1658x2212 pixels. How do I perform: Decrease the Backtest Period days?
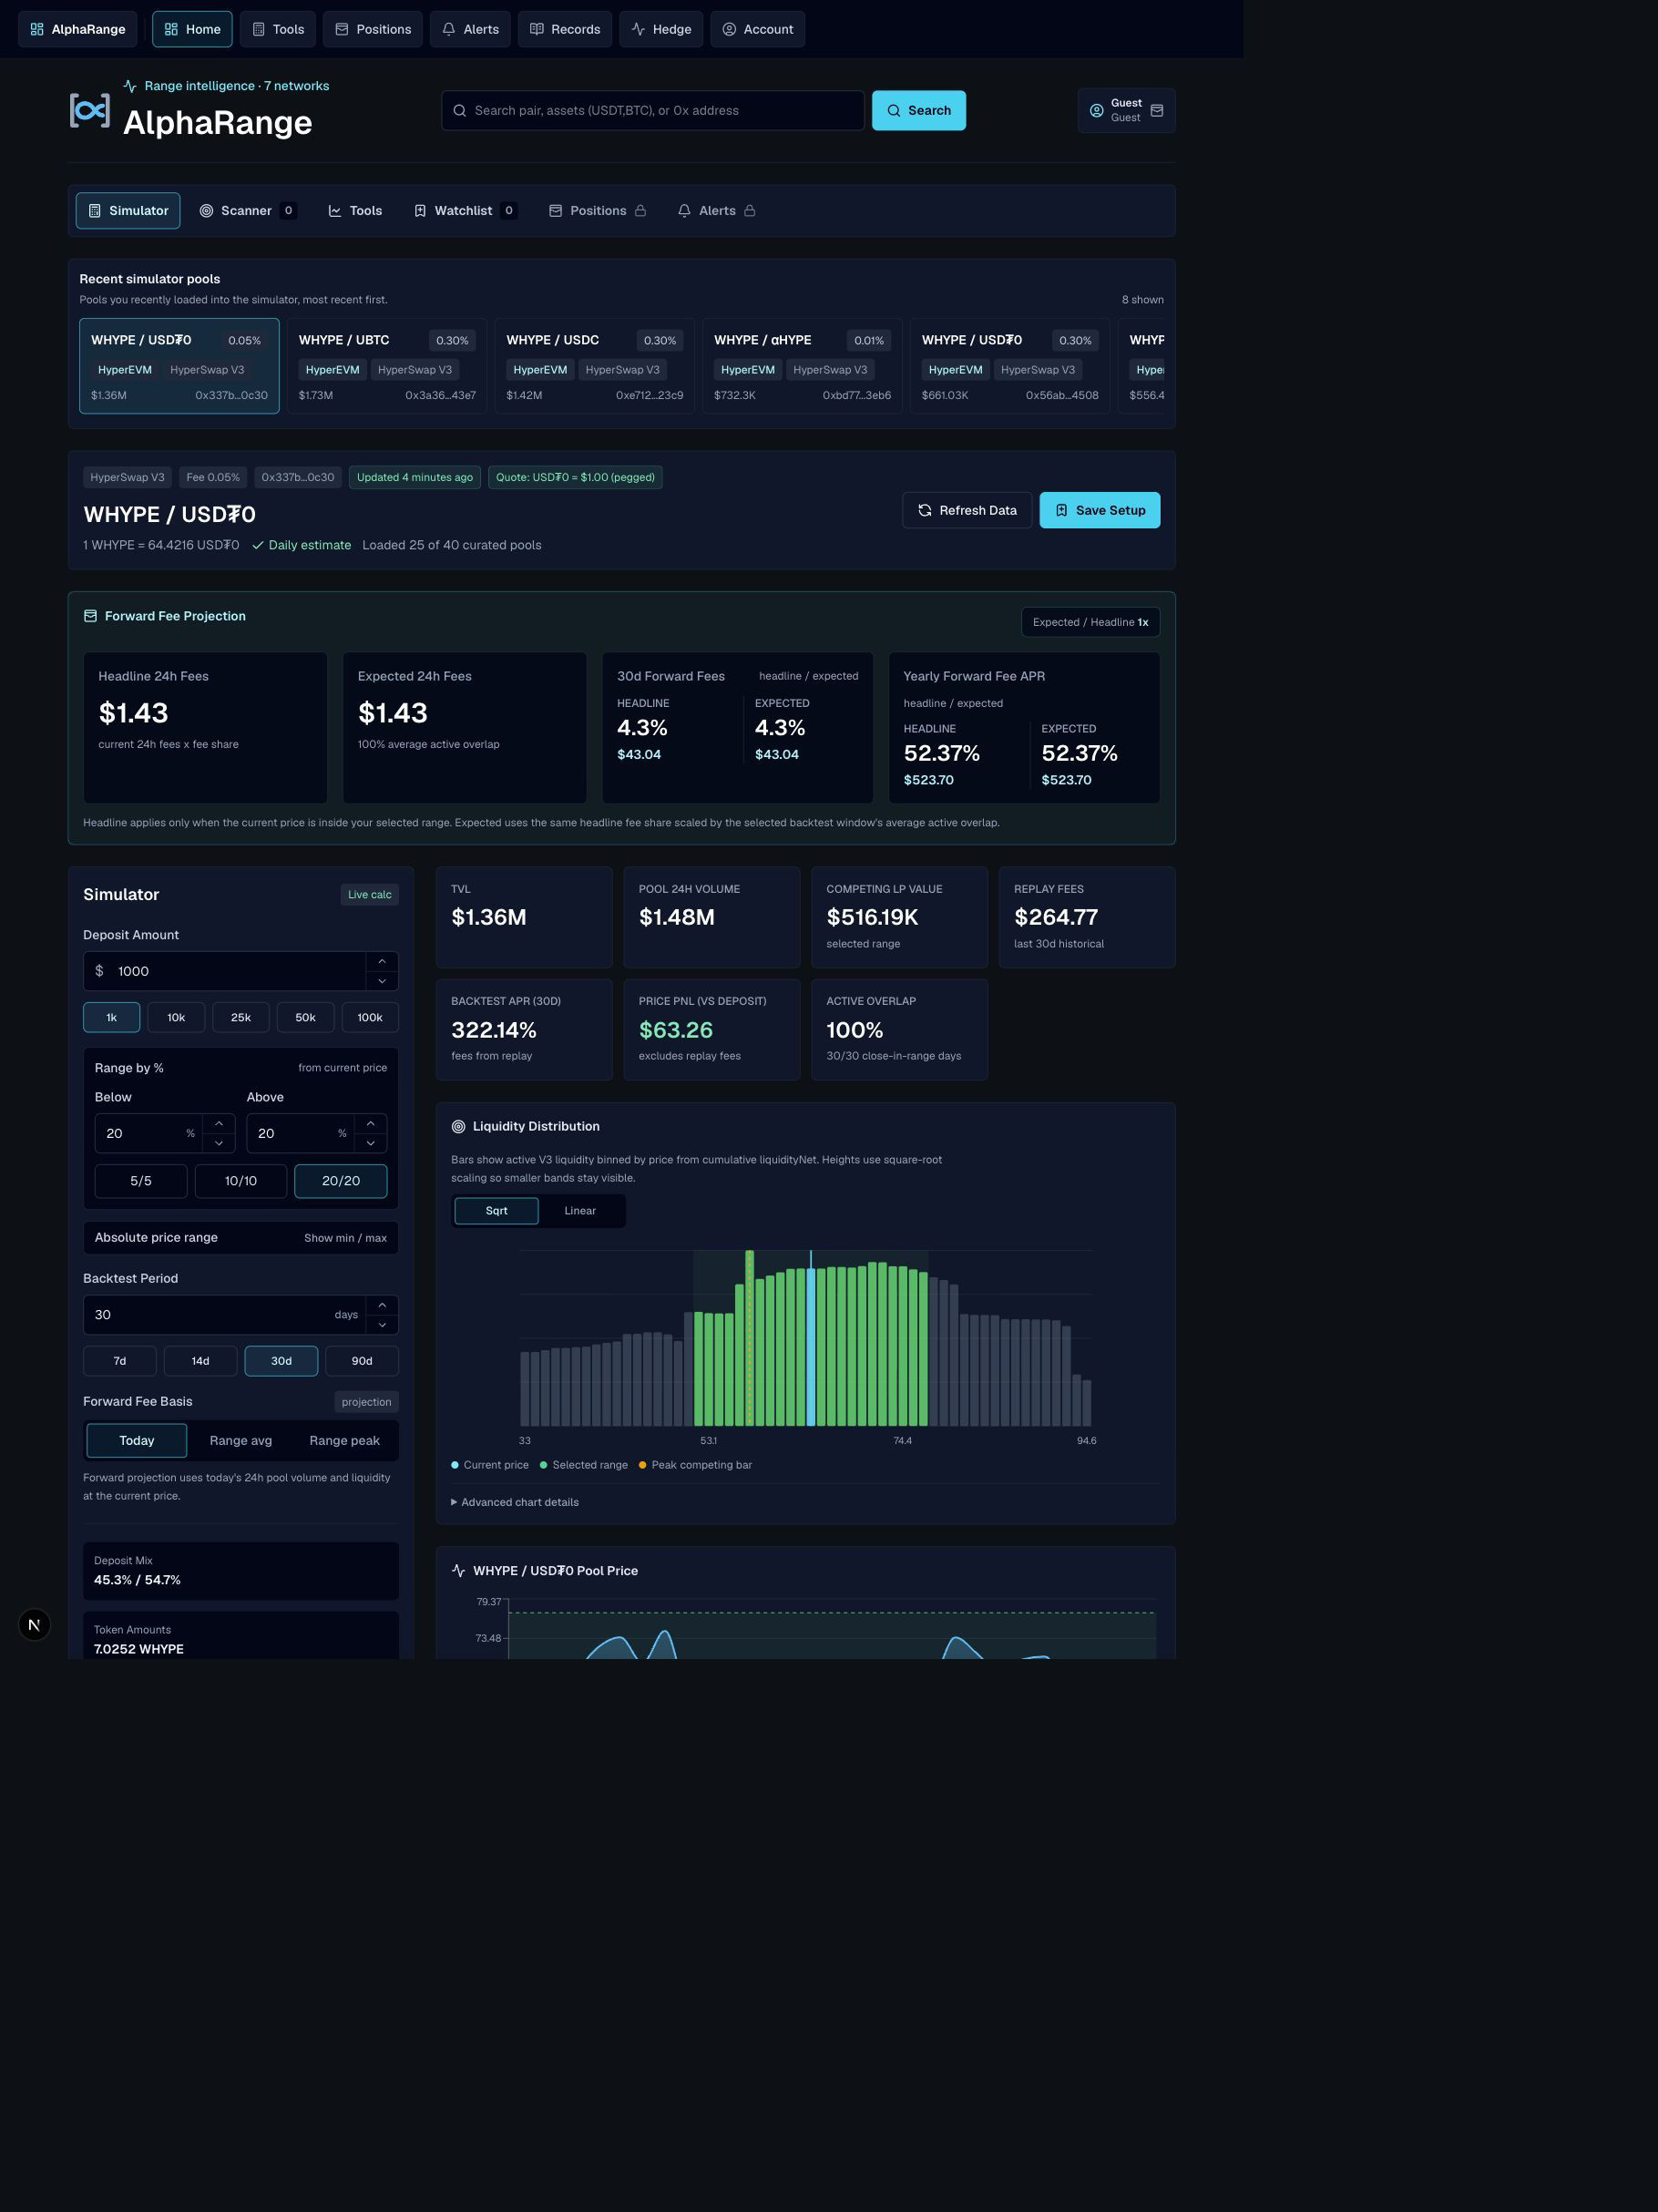[382, 1325]
